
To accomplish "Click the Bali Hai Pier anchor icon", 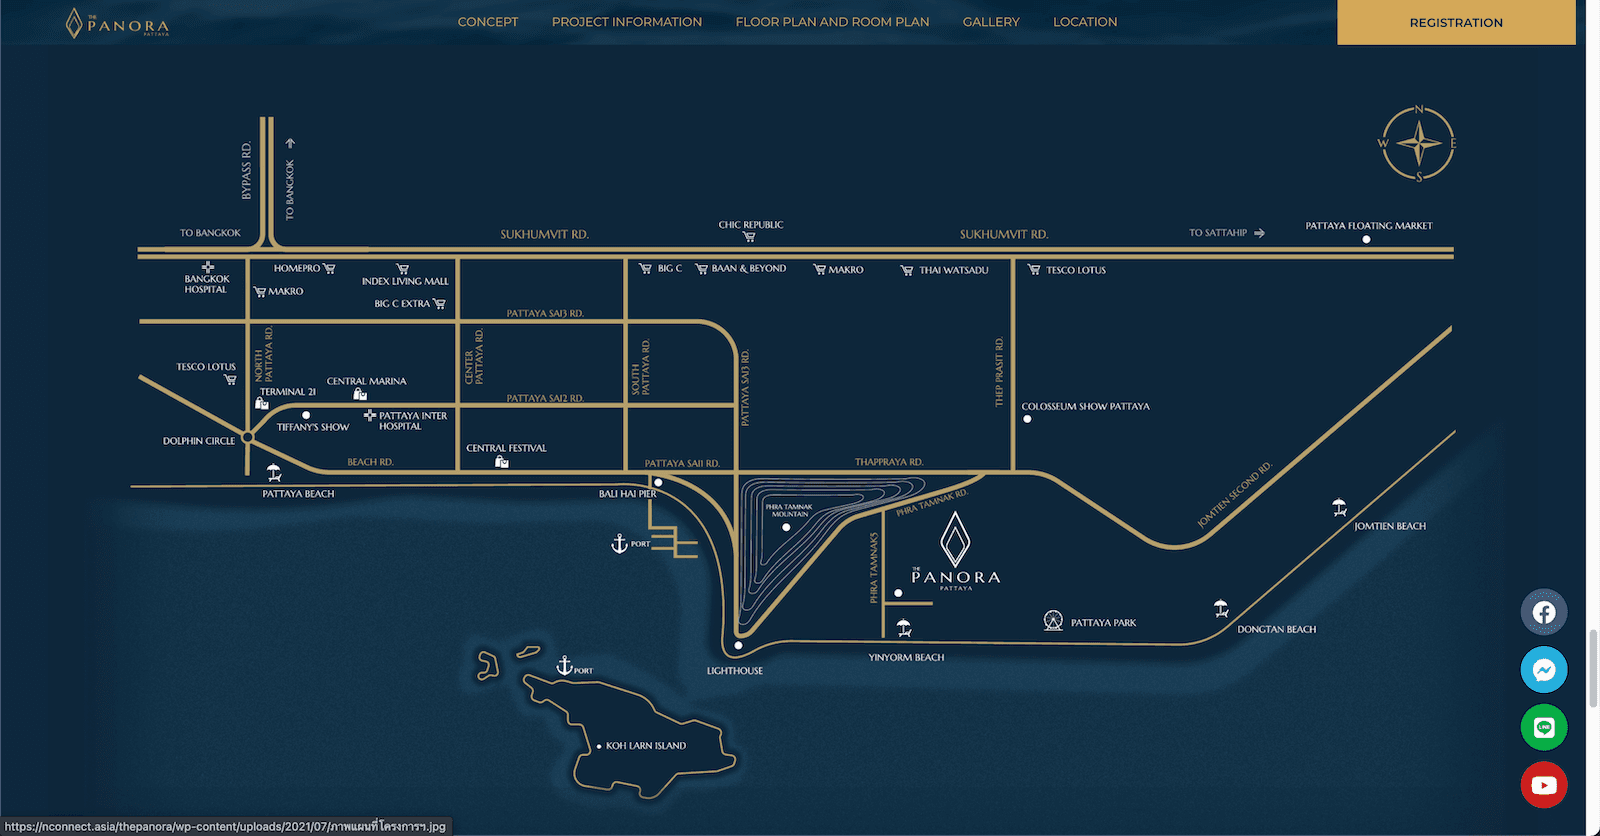I will 619,544.
